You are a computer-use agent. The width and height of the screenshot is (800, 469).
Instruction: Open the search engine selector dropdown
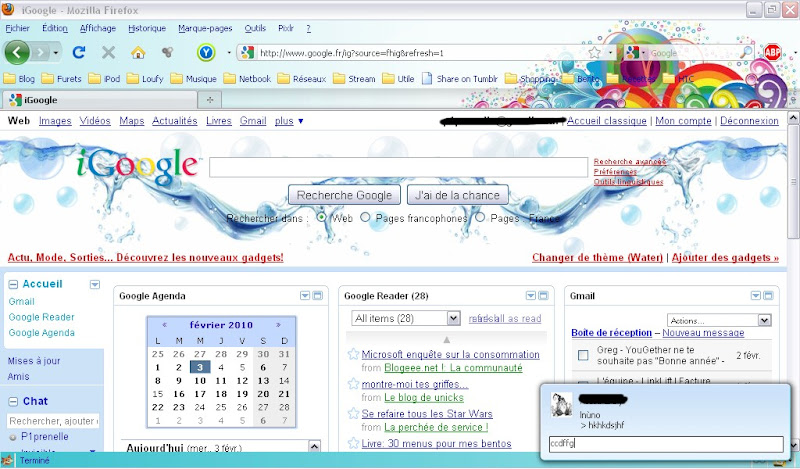tap(636, 52)
